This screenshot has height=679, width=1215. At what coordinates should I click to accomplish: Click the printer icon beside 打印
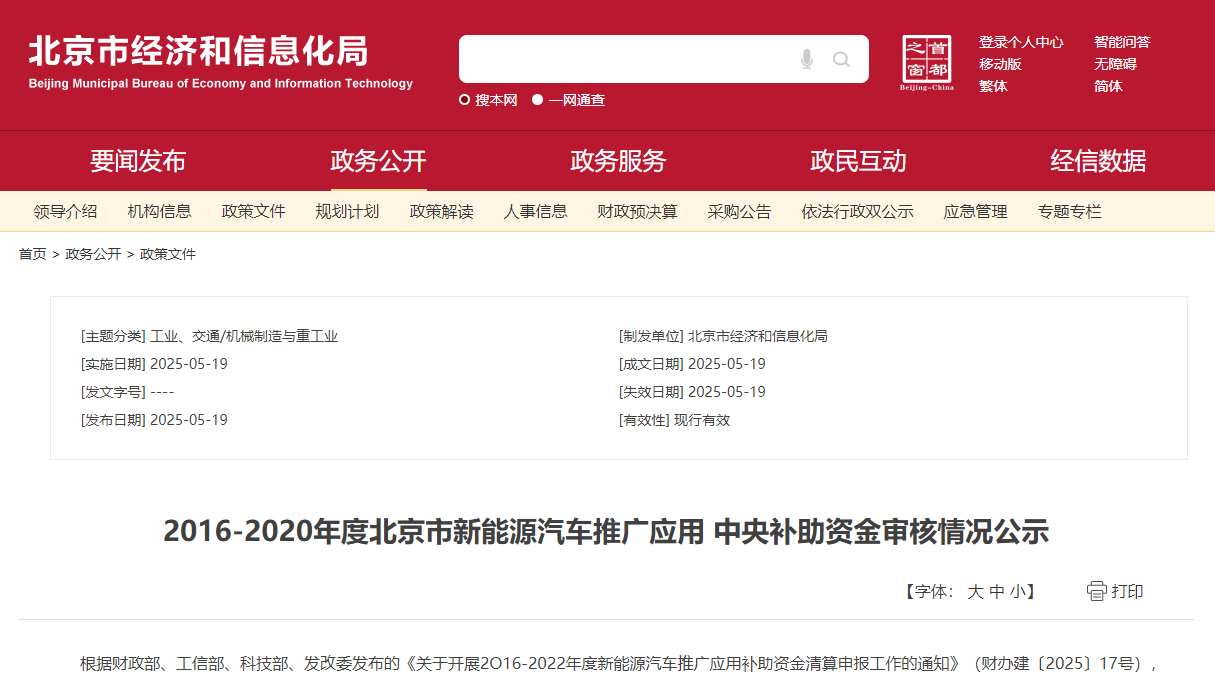point(1097,591)
